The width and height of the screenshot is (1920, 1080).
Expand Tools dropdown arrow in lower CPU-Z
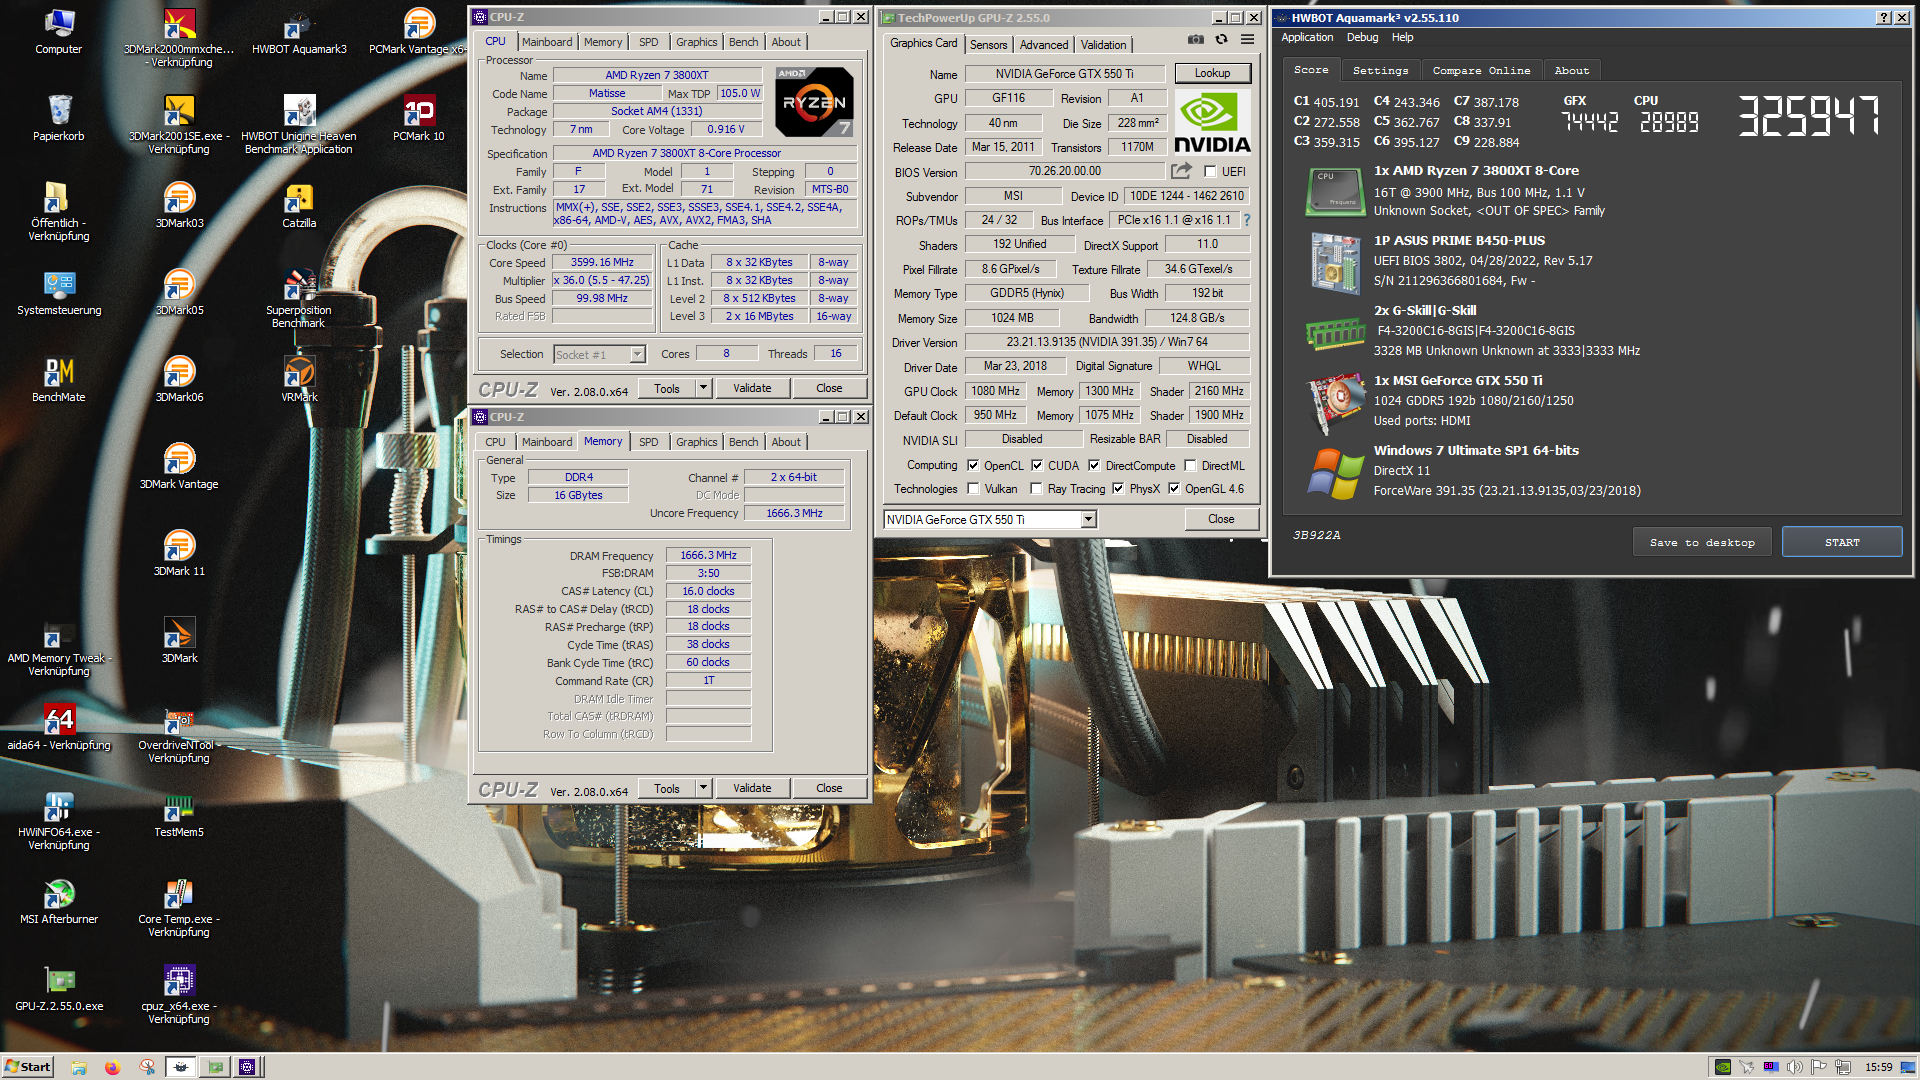coord(703,788)
